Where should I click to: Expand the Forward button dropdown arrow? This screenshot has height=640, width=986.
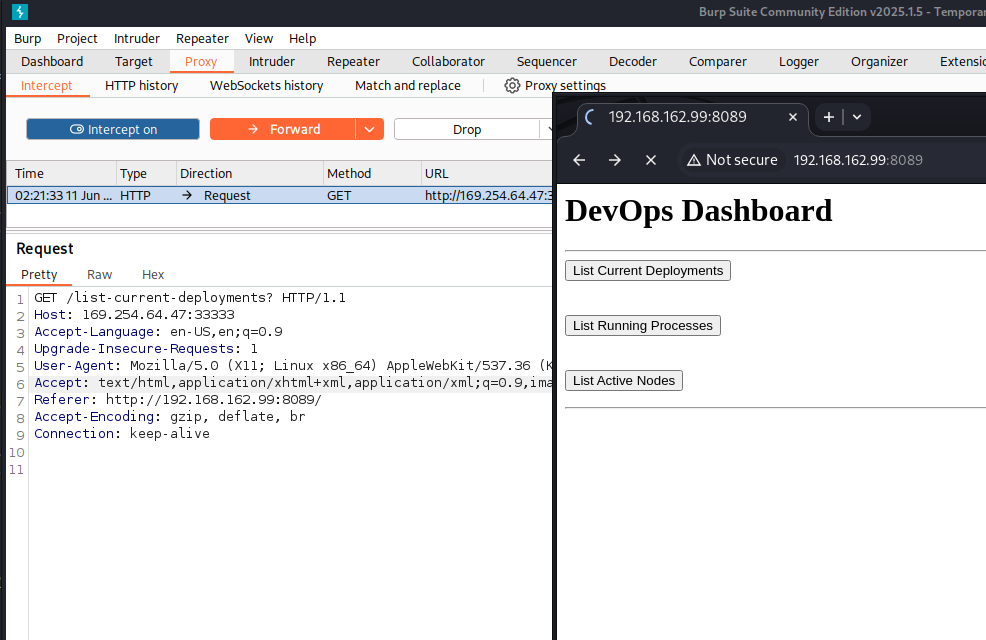click(x=370, y=129)
